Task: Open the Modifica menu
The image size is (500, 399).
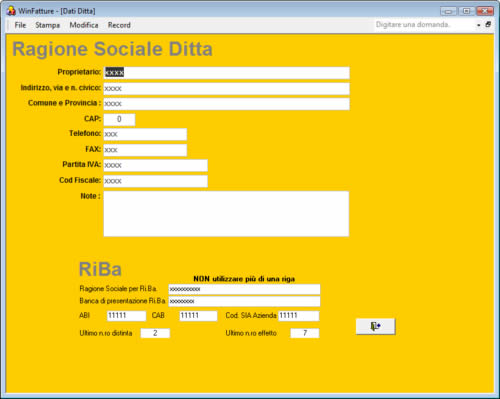Action: pyautogui.click(x=84, y=25)
